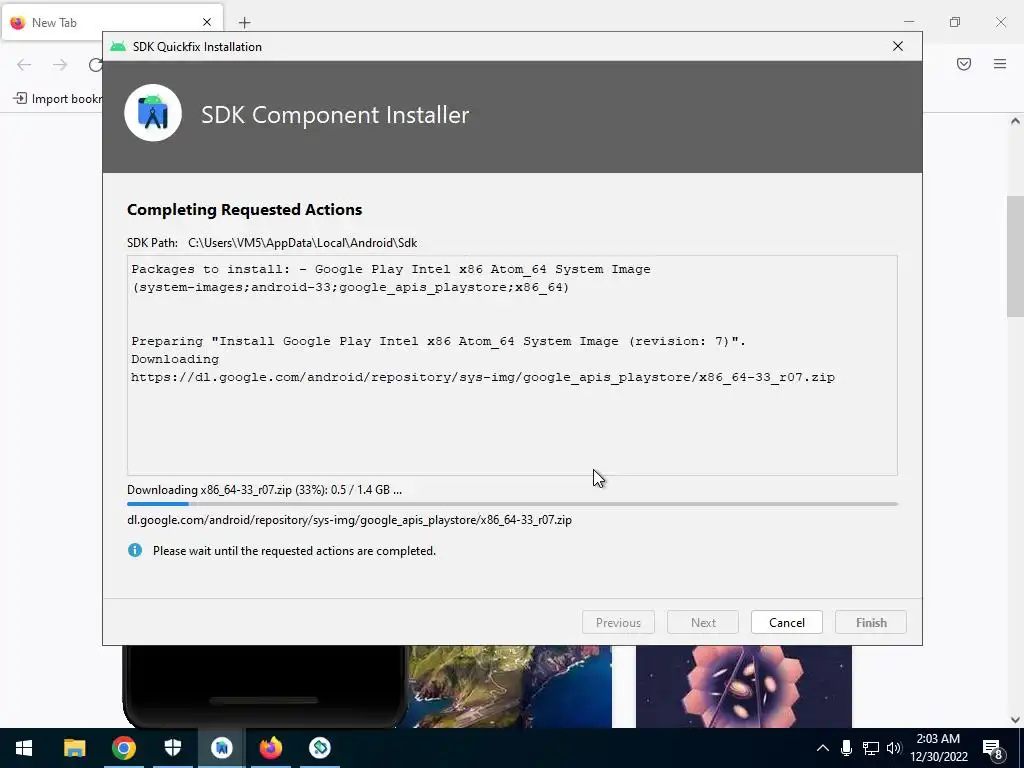Click the Android Studio logo in installer header
1024x768 pixels.
(153, 113)
